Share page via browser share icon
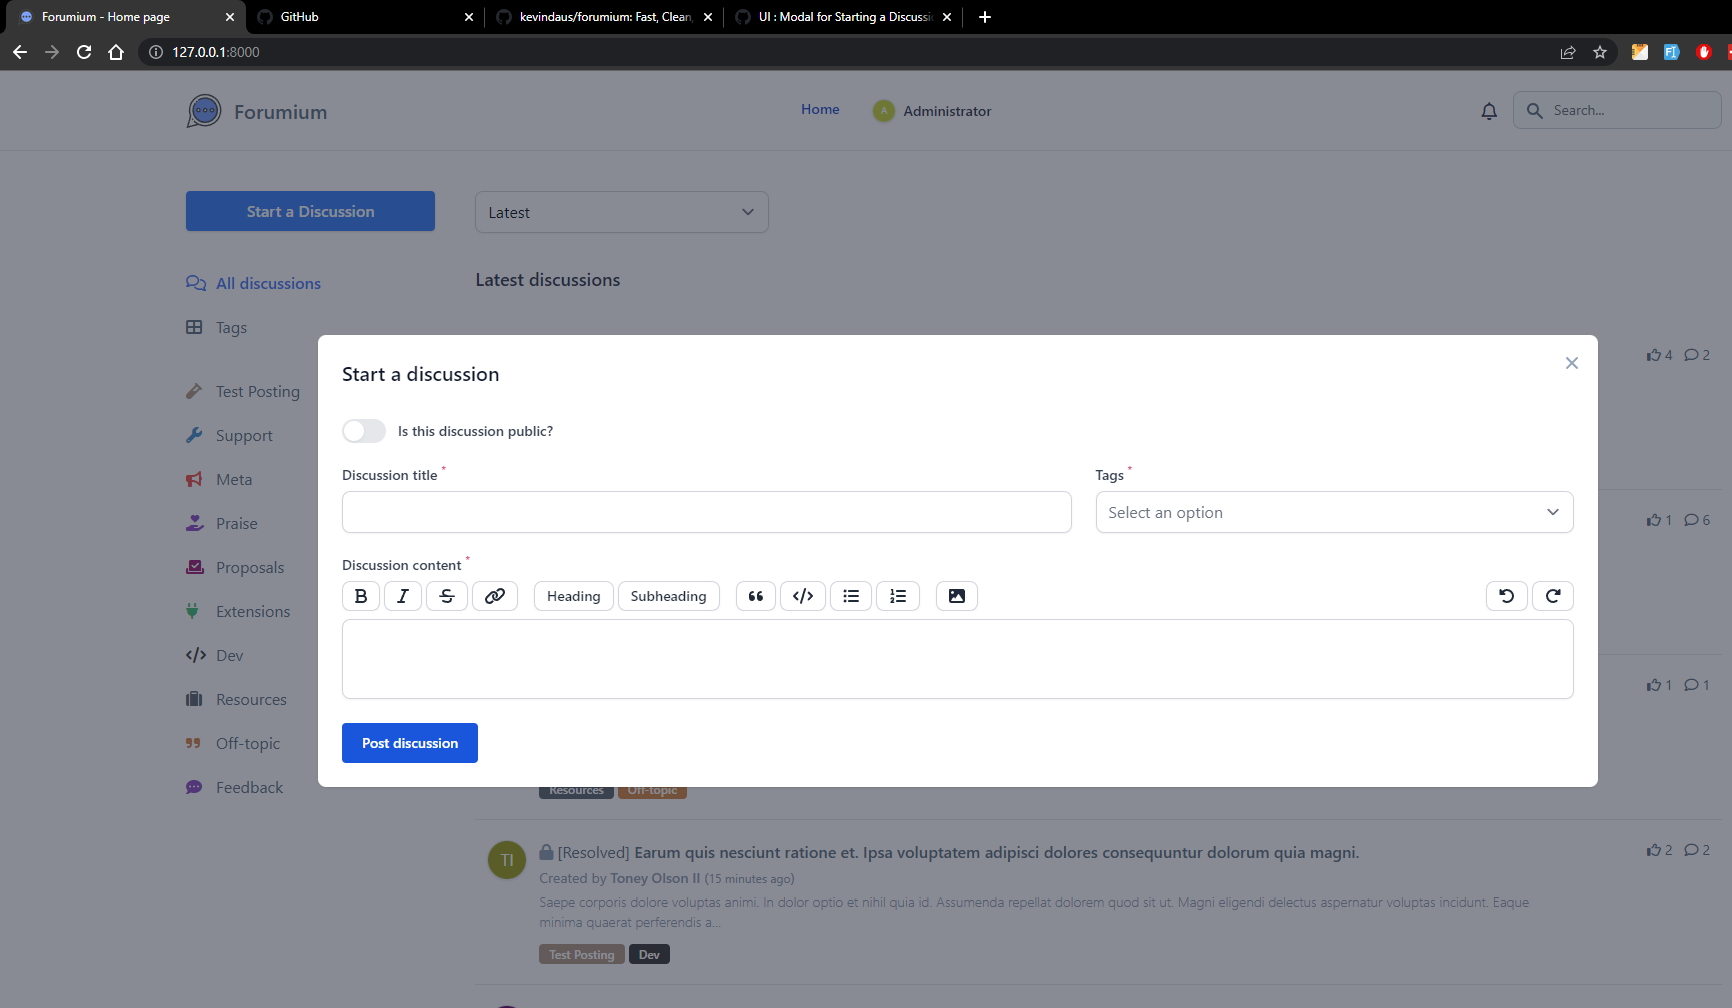 click(x=1568, y=52)
